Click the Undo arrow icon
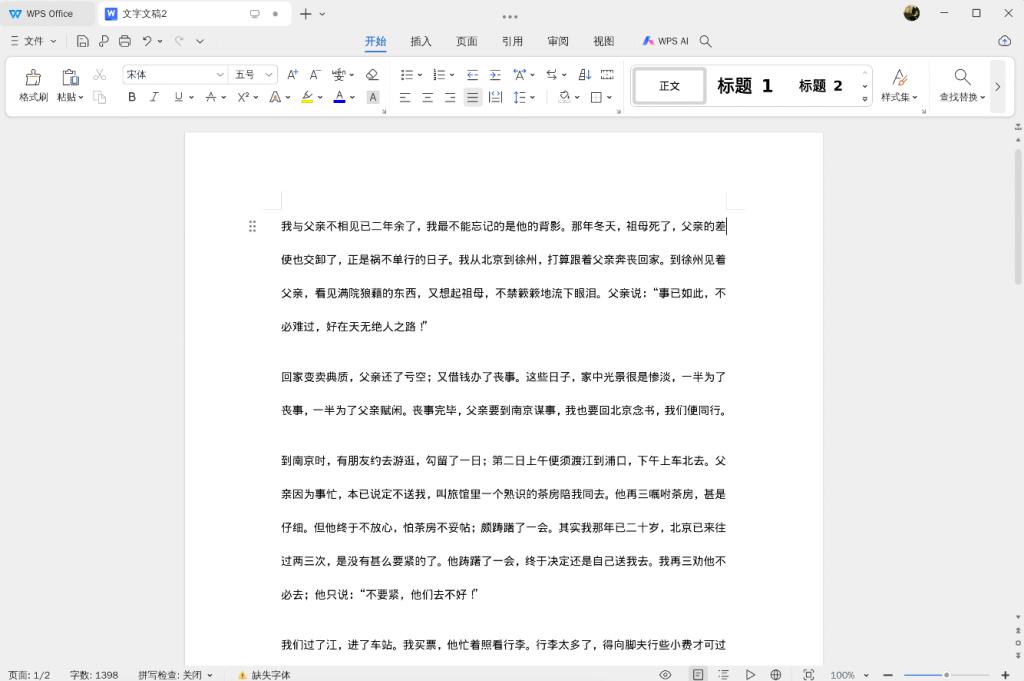The height and width of the screenshot is (681, 1024). [147, 41]
